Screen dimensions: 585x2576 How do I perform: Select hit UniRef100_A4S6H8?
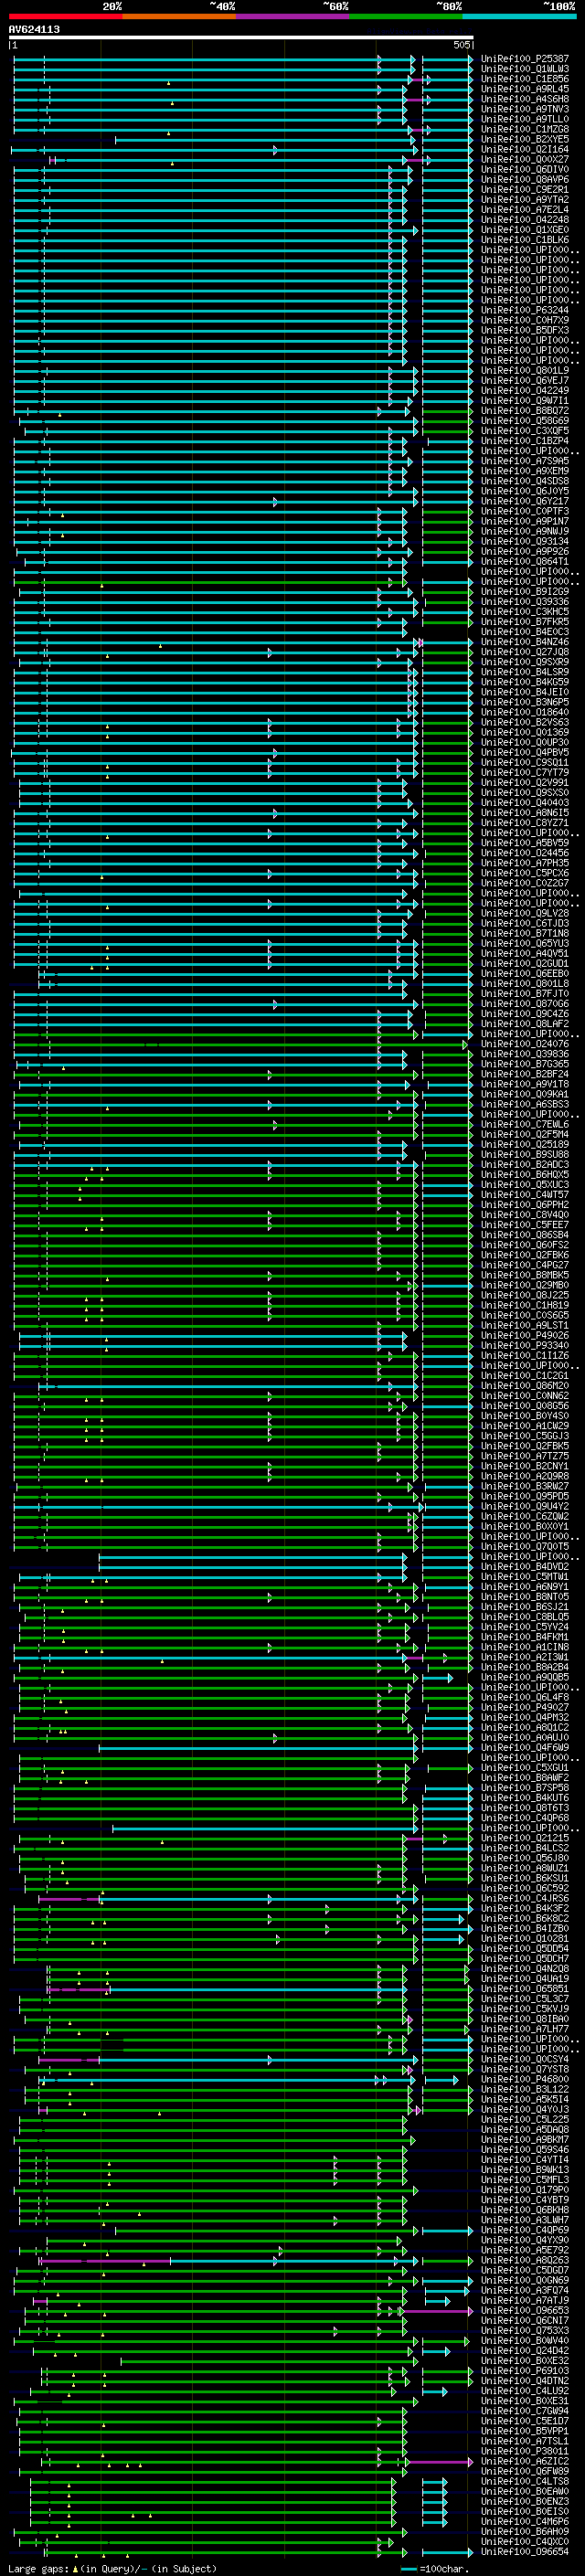tap(525, 99)
